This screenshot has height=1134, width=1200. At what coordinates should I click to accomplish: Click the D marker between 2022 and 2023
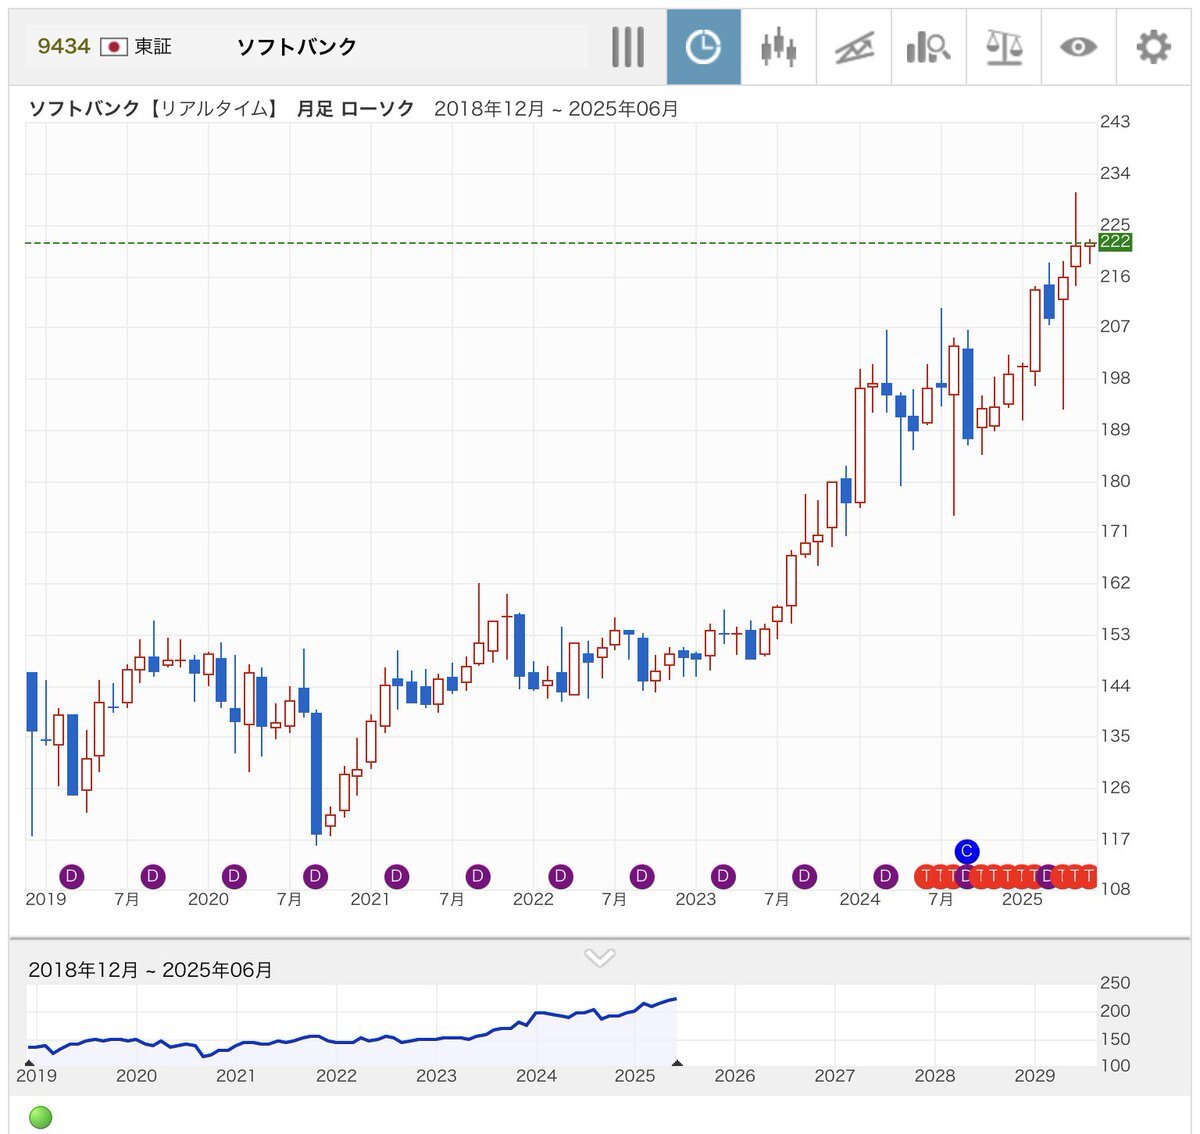click(x=642, y=877)
